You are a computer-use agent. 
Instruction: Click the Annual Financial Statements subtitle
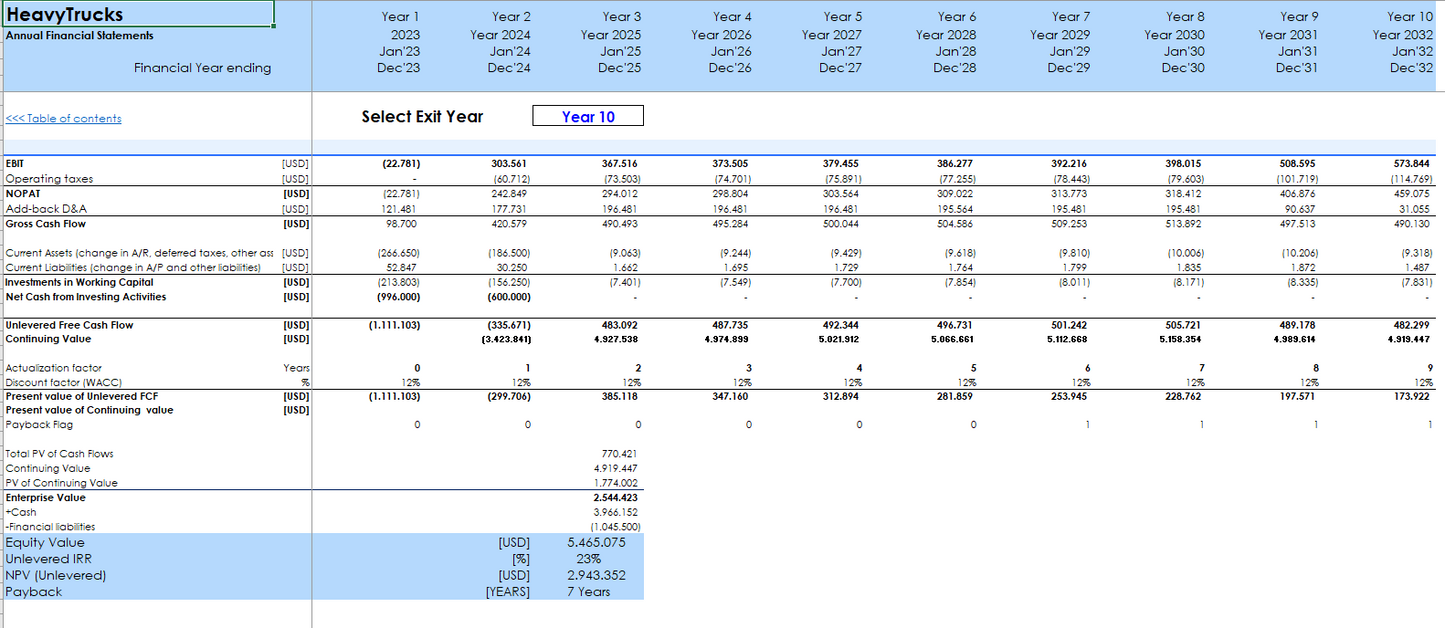tap(80, 36)
